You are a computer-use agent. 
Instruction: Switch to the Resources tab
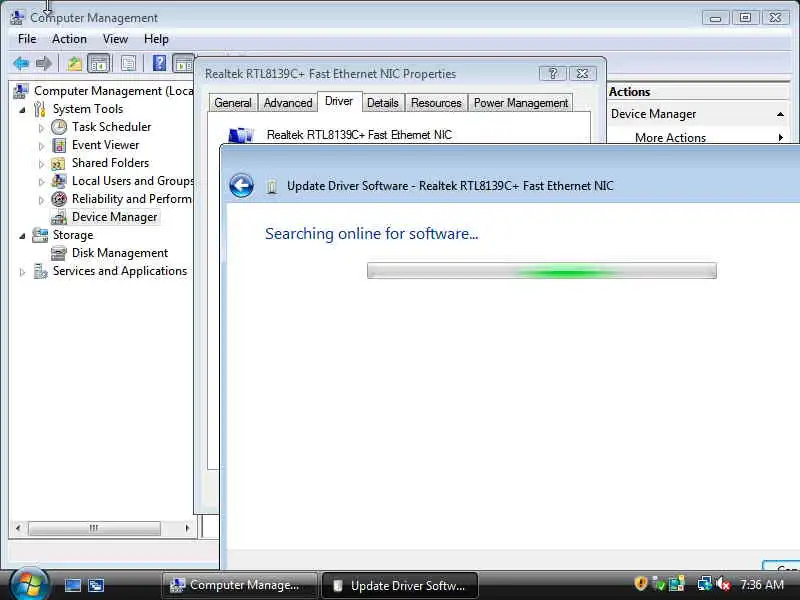click(436, 103)
